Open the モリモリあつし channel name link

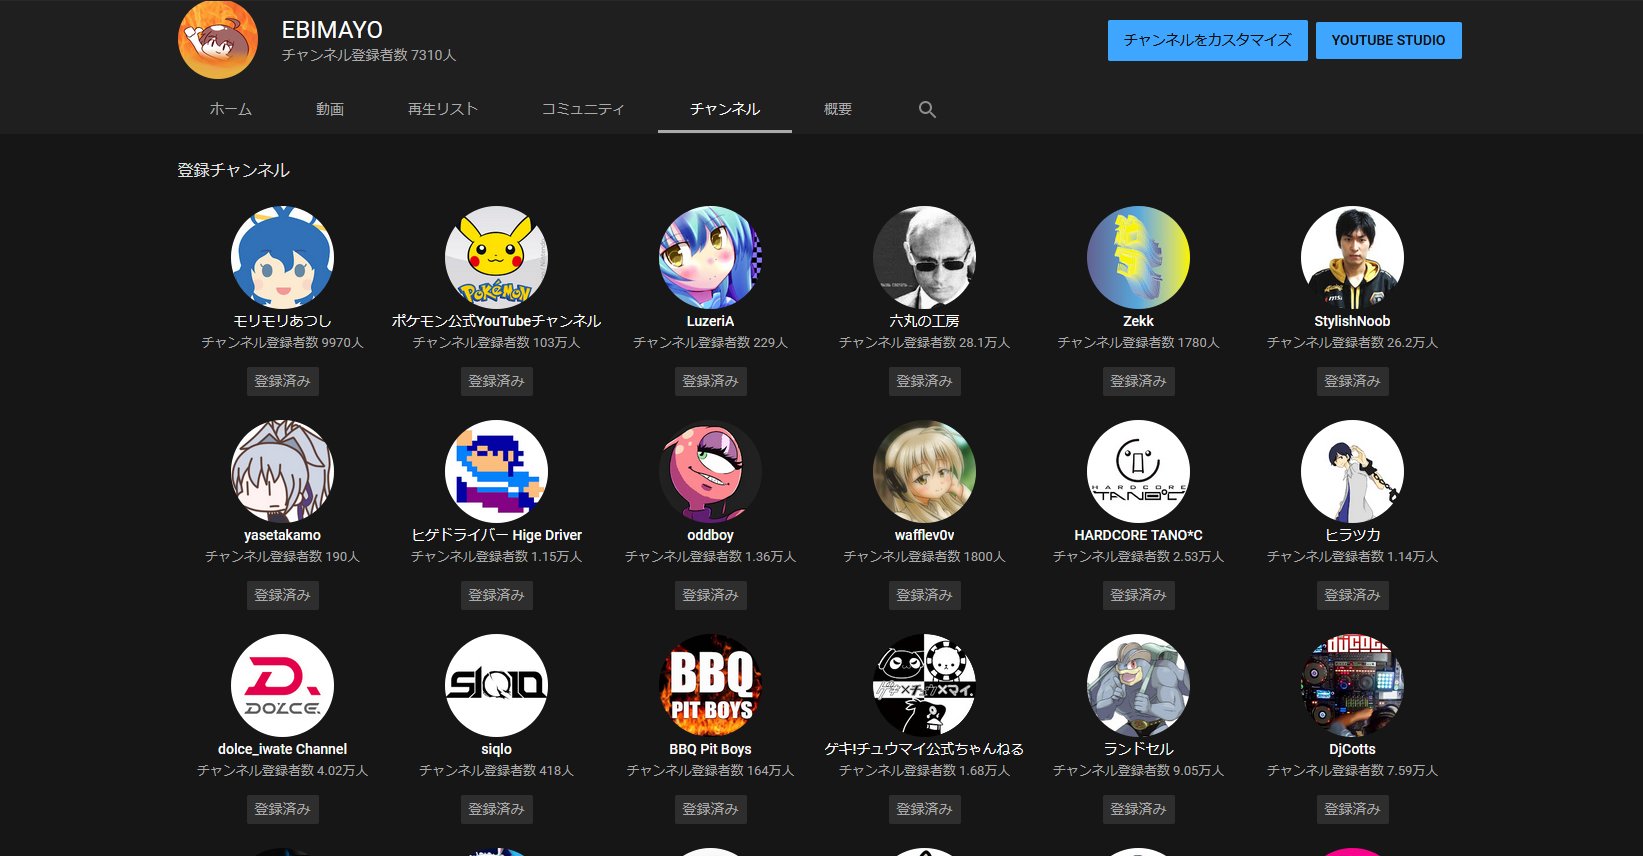tap(282, 321)
